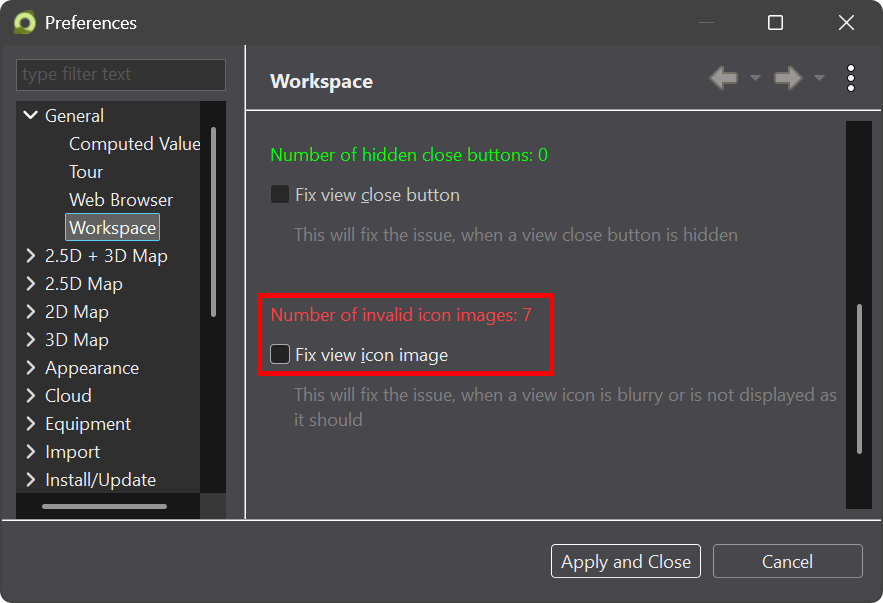The width and height of the screenshot is (883, 603).
Task: Select the Cloud preferences item
Action: (68, 396)
